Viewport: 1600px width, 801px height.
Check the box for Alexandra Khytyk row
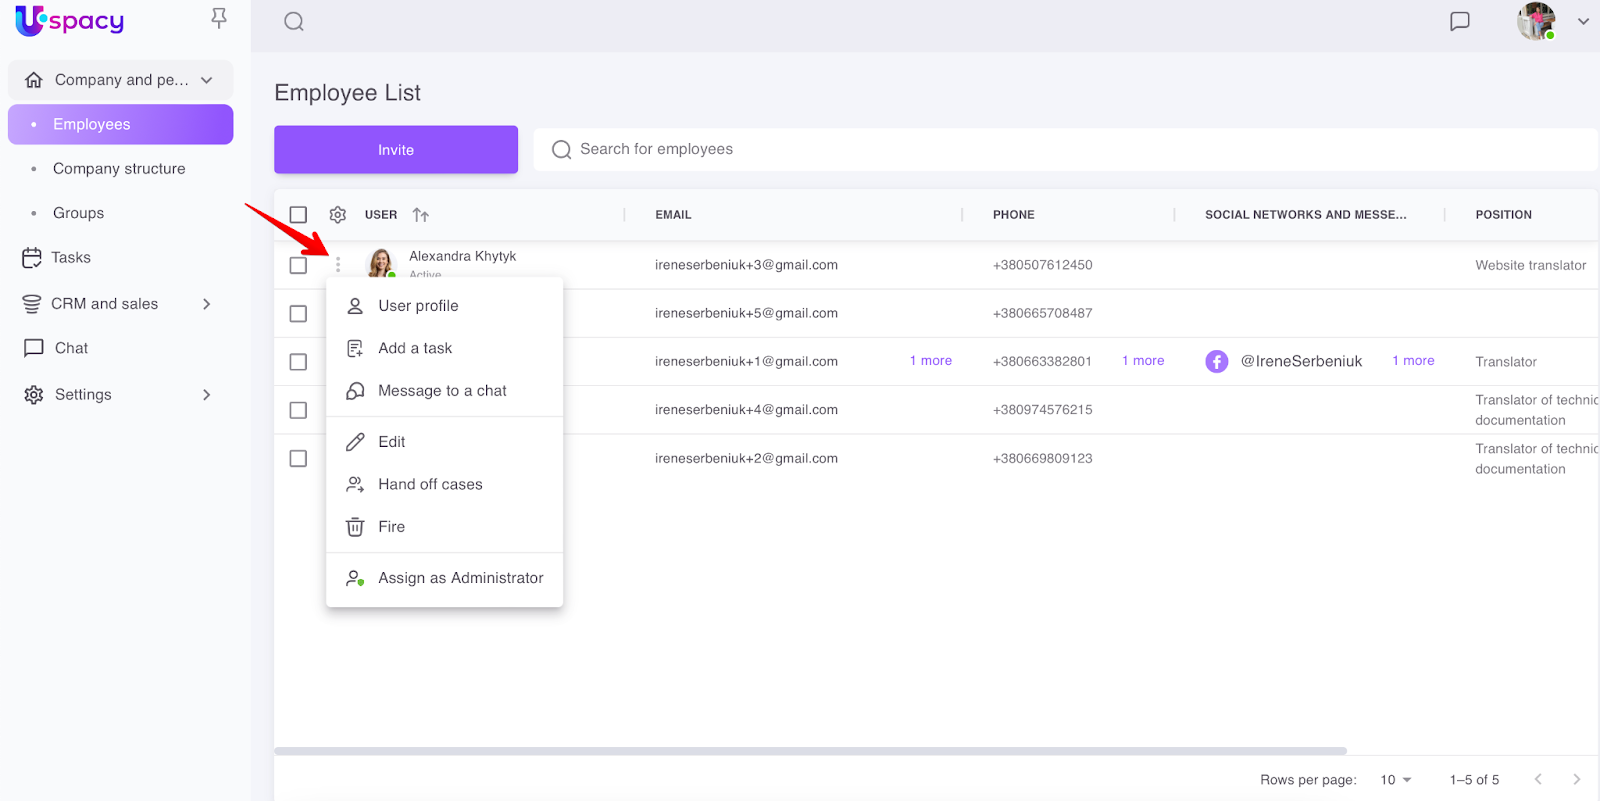[x=298, y=265]
